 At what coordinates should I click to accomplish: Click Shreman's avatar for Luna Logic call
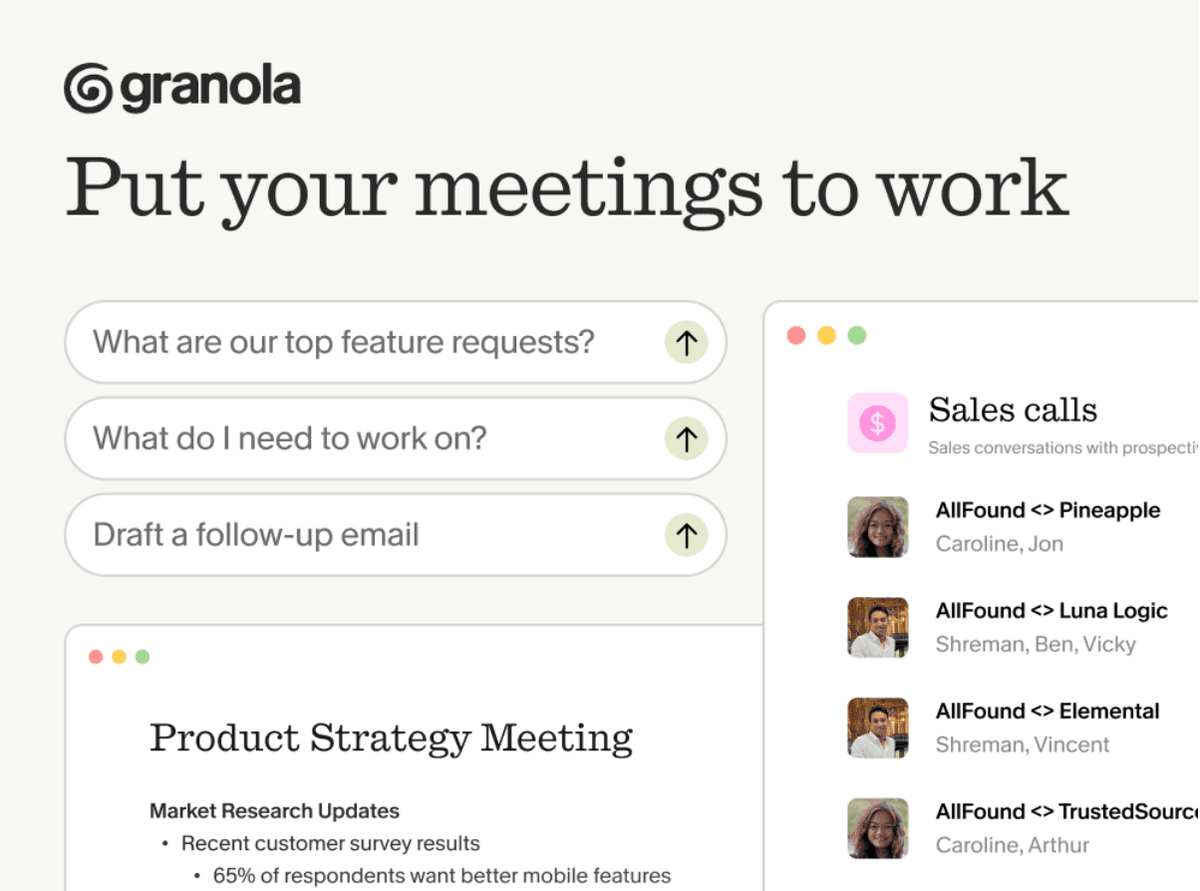[x=878, y=627]
